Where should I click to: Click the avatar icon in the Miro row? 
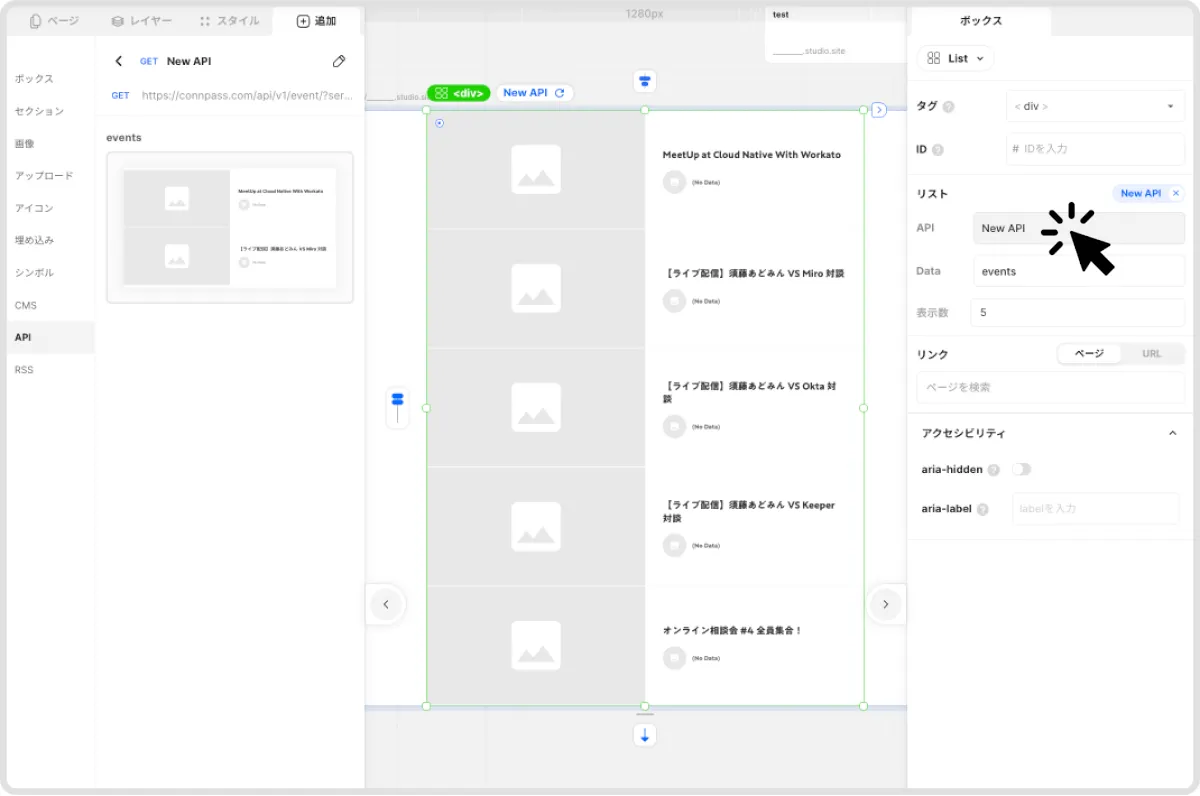click(675, 301)
